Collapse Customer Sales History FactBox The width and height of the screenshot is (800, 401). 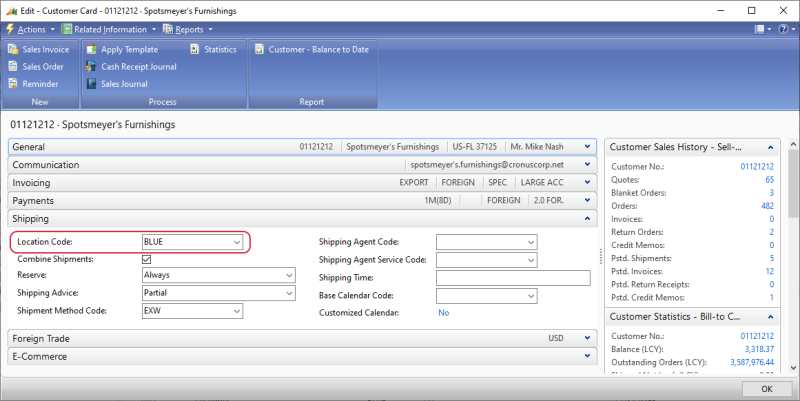tap(770, 147)
